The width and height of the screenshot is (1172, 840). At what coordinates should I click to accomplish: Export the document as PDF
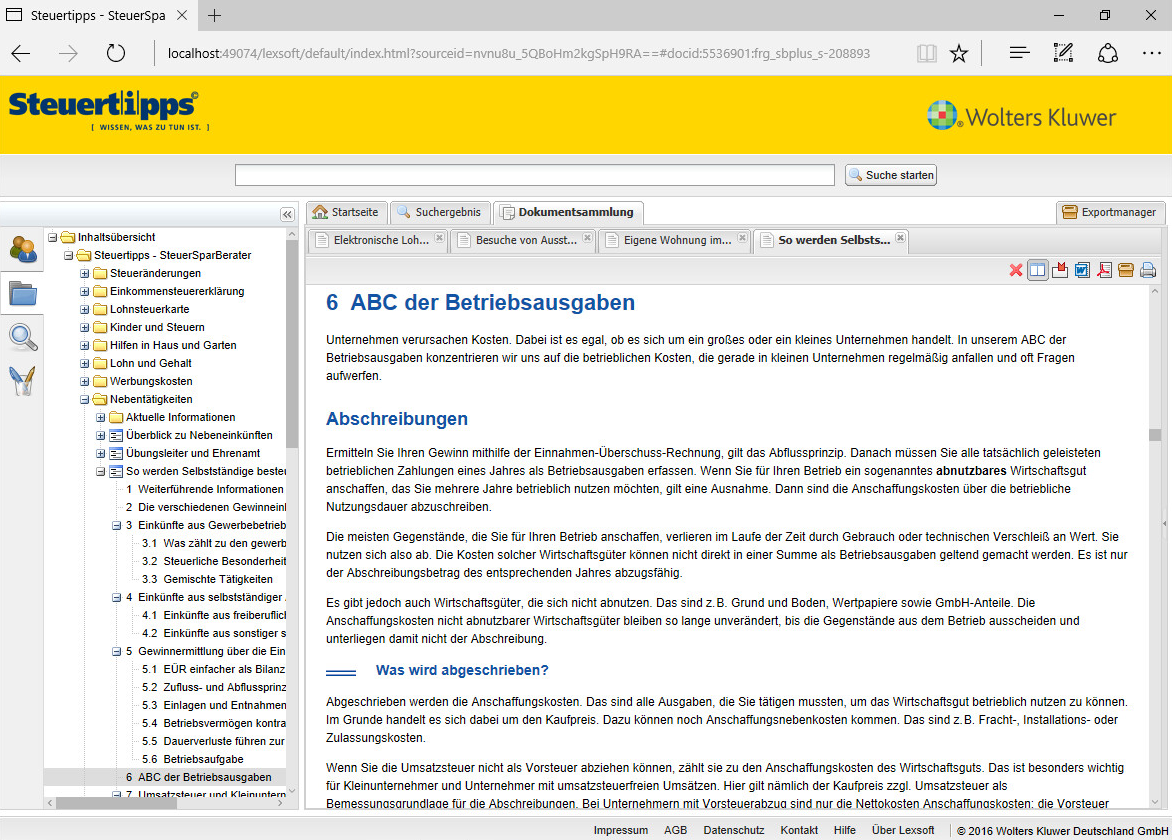coord(1104,270)
